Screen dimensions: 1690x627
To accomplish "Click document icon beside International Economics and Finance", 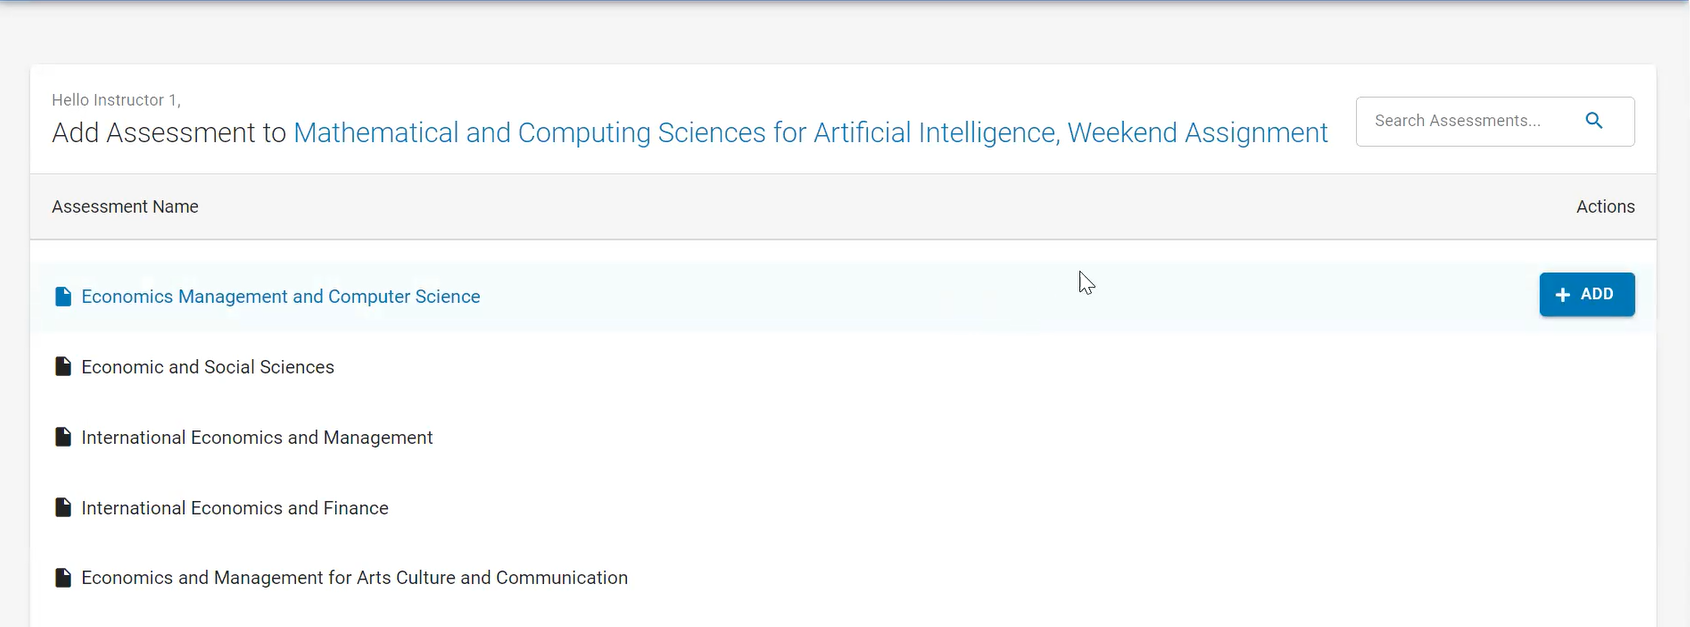I will (63, 508).
